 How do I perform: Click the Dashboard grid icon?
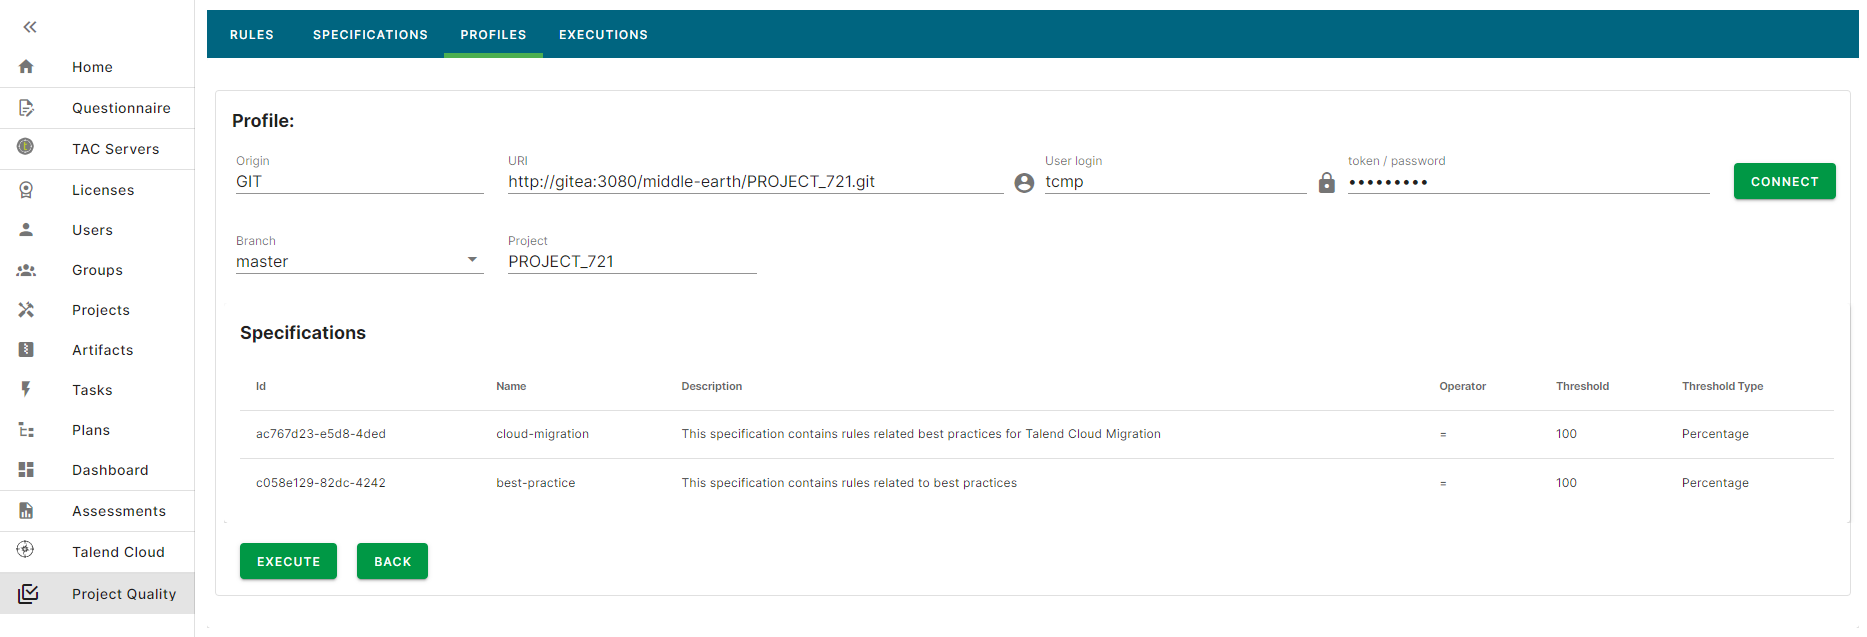click(x=26, y=470)
